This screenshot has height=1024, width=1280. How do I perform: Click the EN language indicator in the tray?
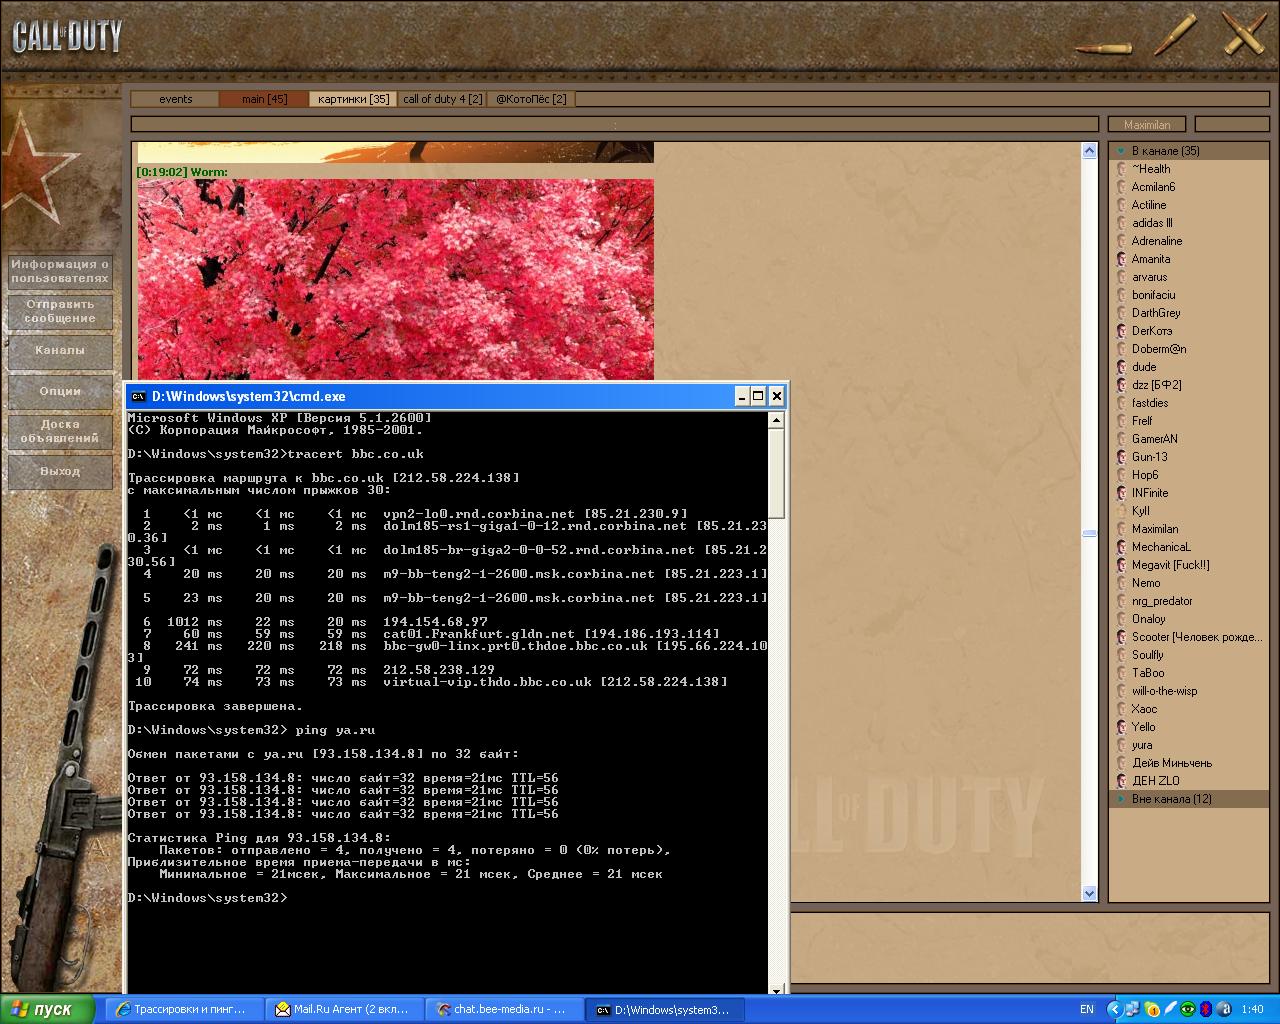tap(1087, 1010)
